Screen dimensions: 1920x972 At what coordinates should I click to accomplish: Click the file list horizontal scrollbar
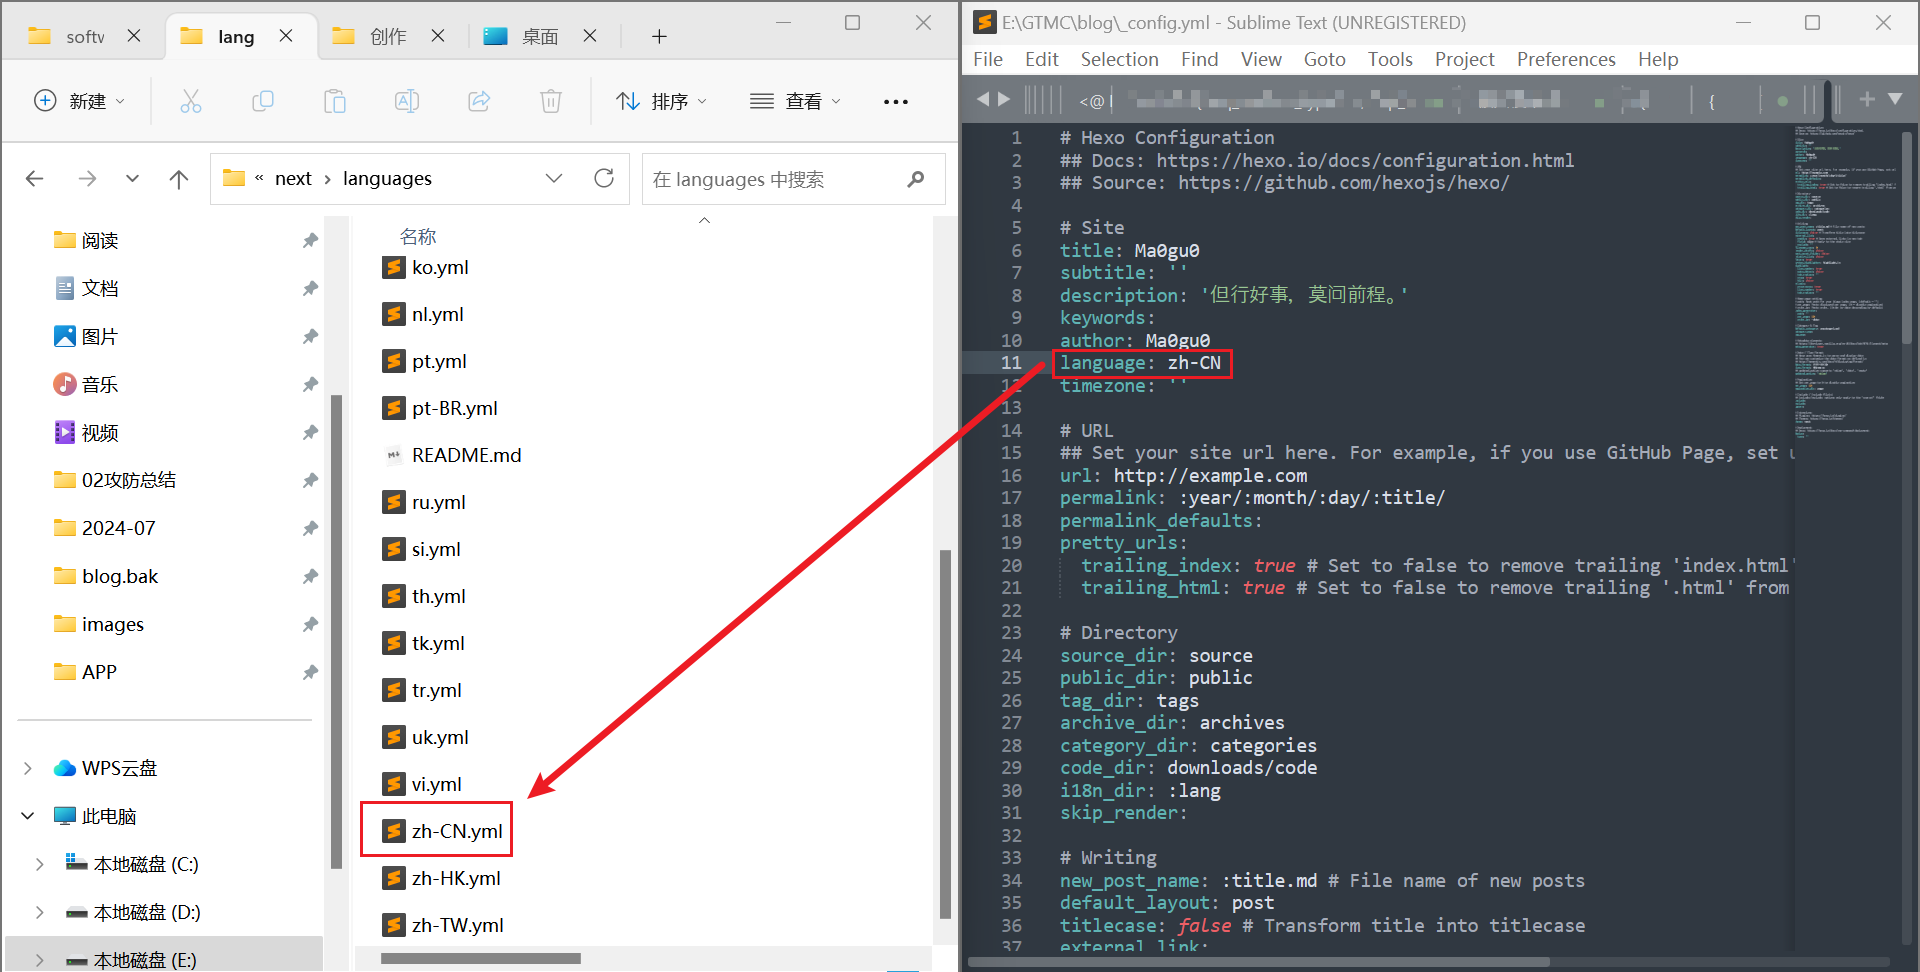click(x=481, y=959)
